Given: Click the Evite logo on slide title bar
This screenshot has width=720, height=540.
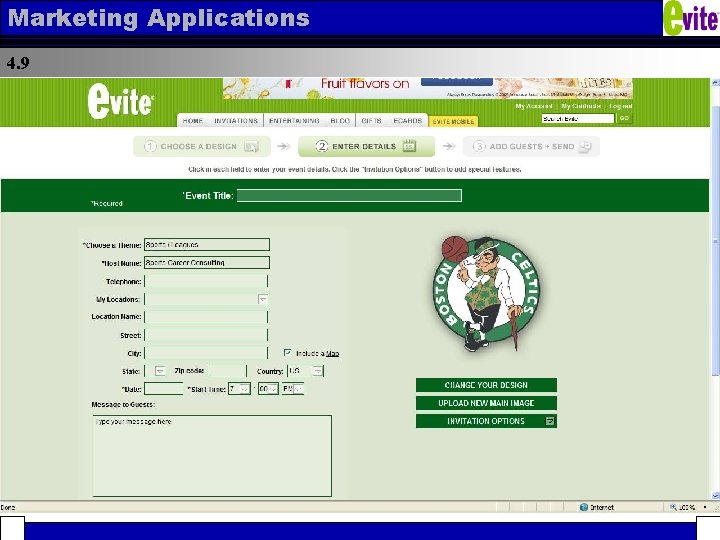Looking at the screenshot, I should pyautogui.click(x=691, y=18).
